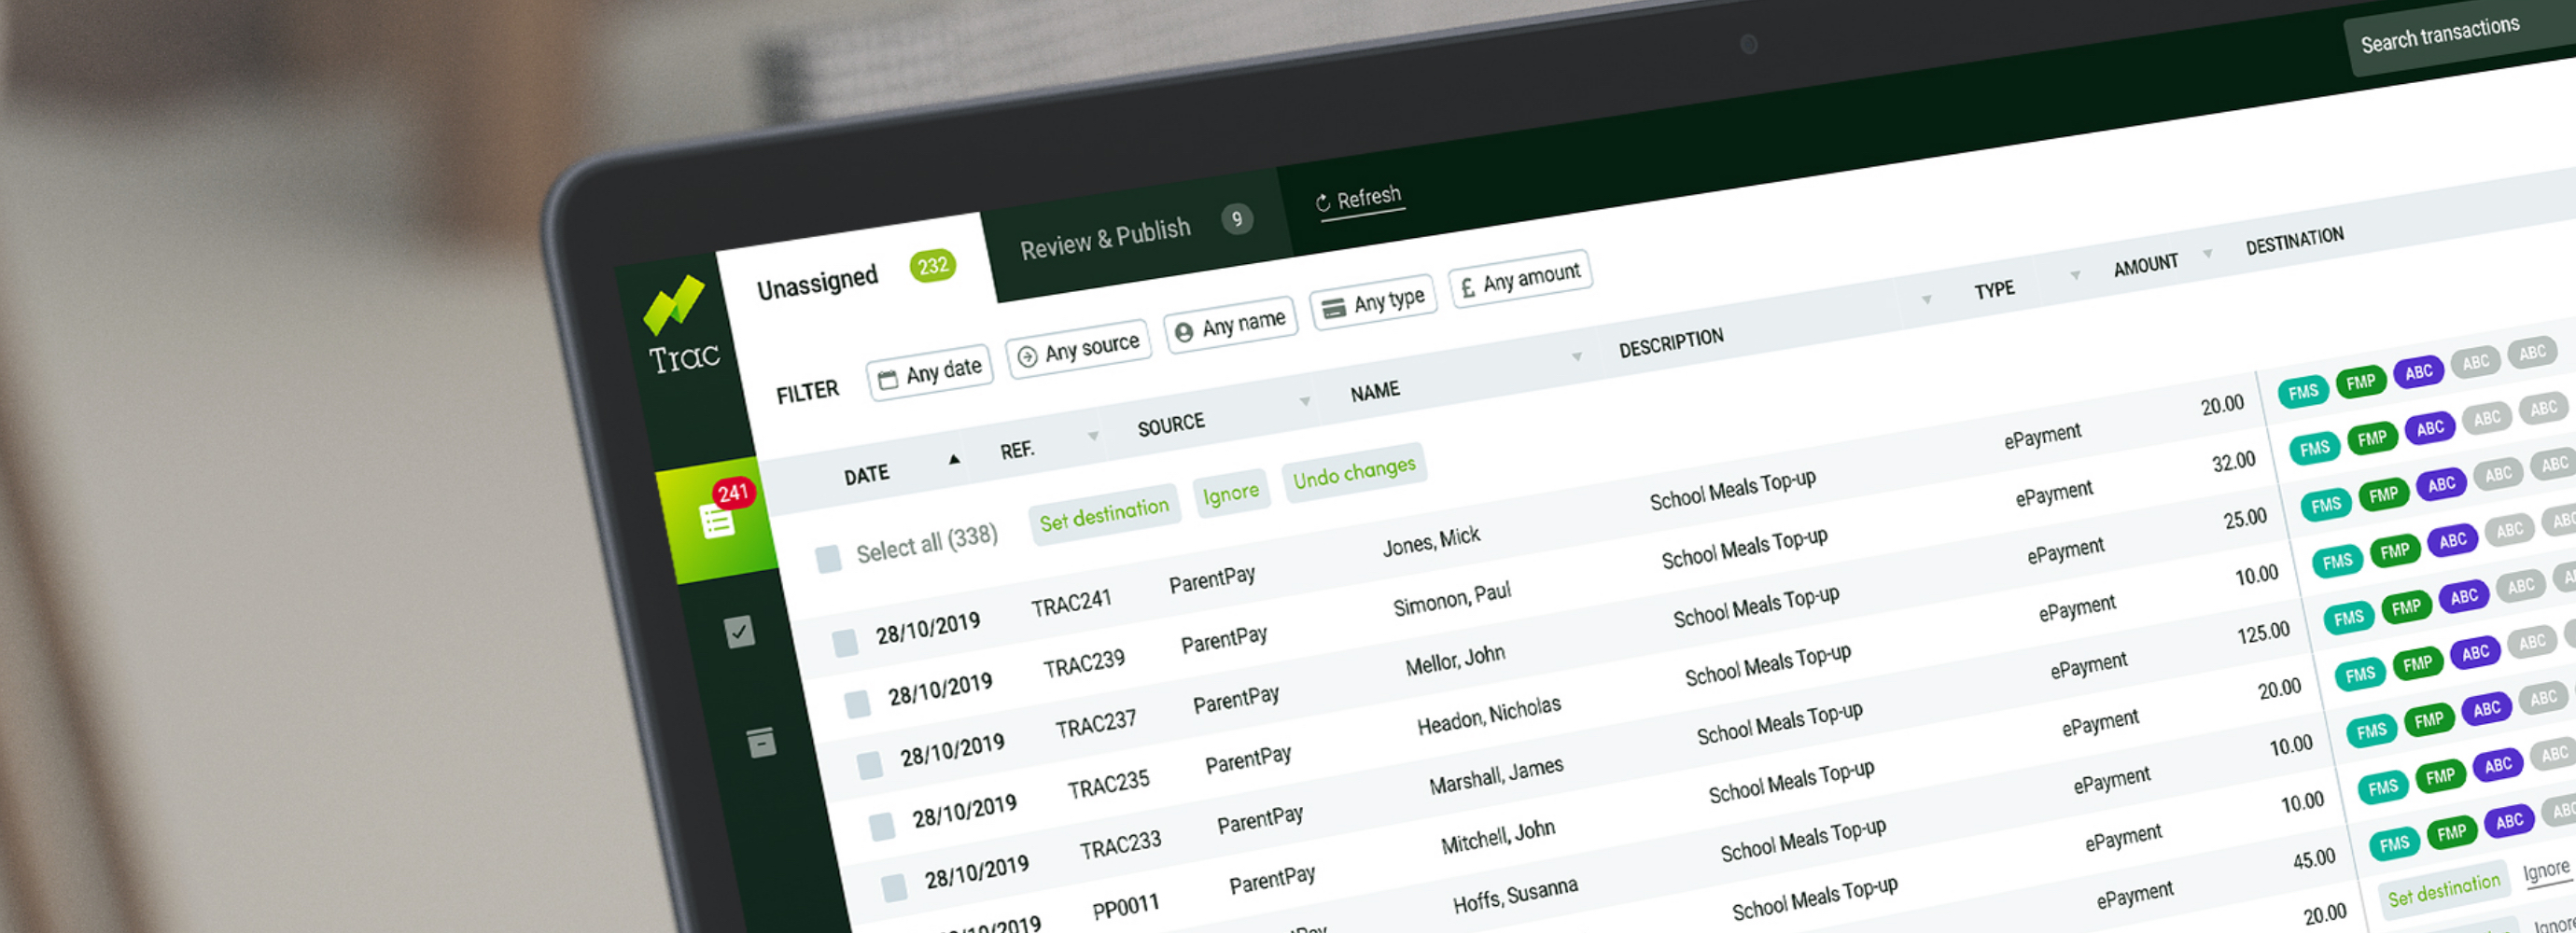Tick the checkbox for TRAC239 row

857,704
